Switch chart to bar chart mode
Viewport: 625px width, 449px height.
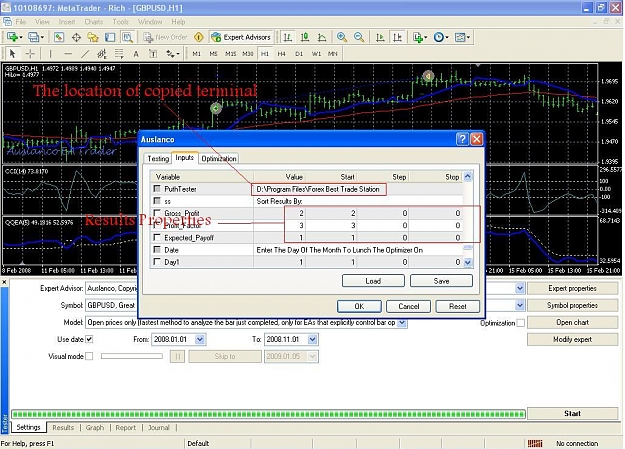tap(287, 37)
